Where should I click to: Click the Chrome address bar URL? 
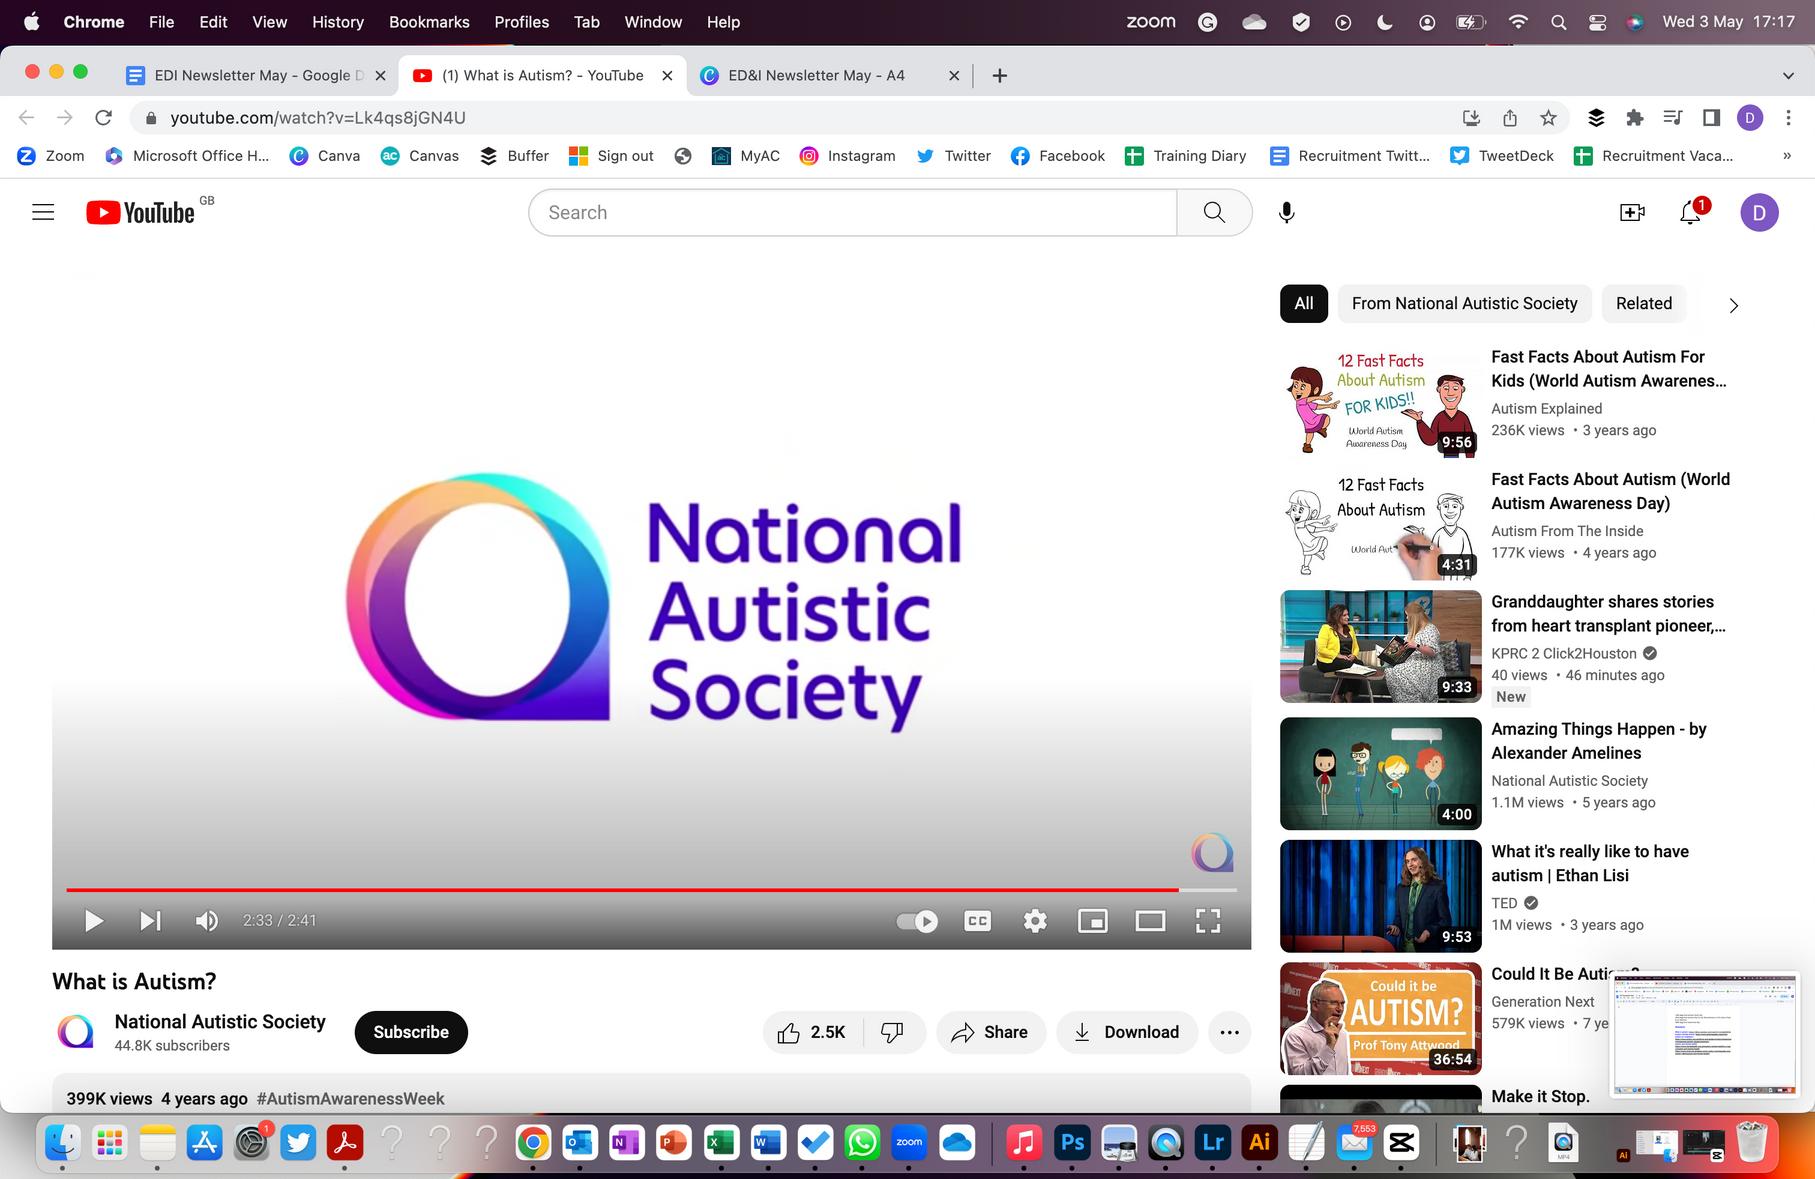pos(318,118)
